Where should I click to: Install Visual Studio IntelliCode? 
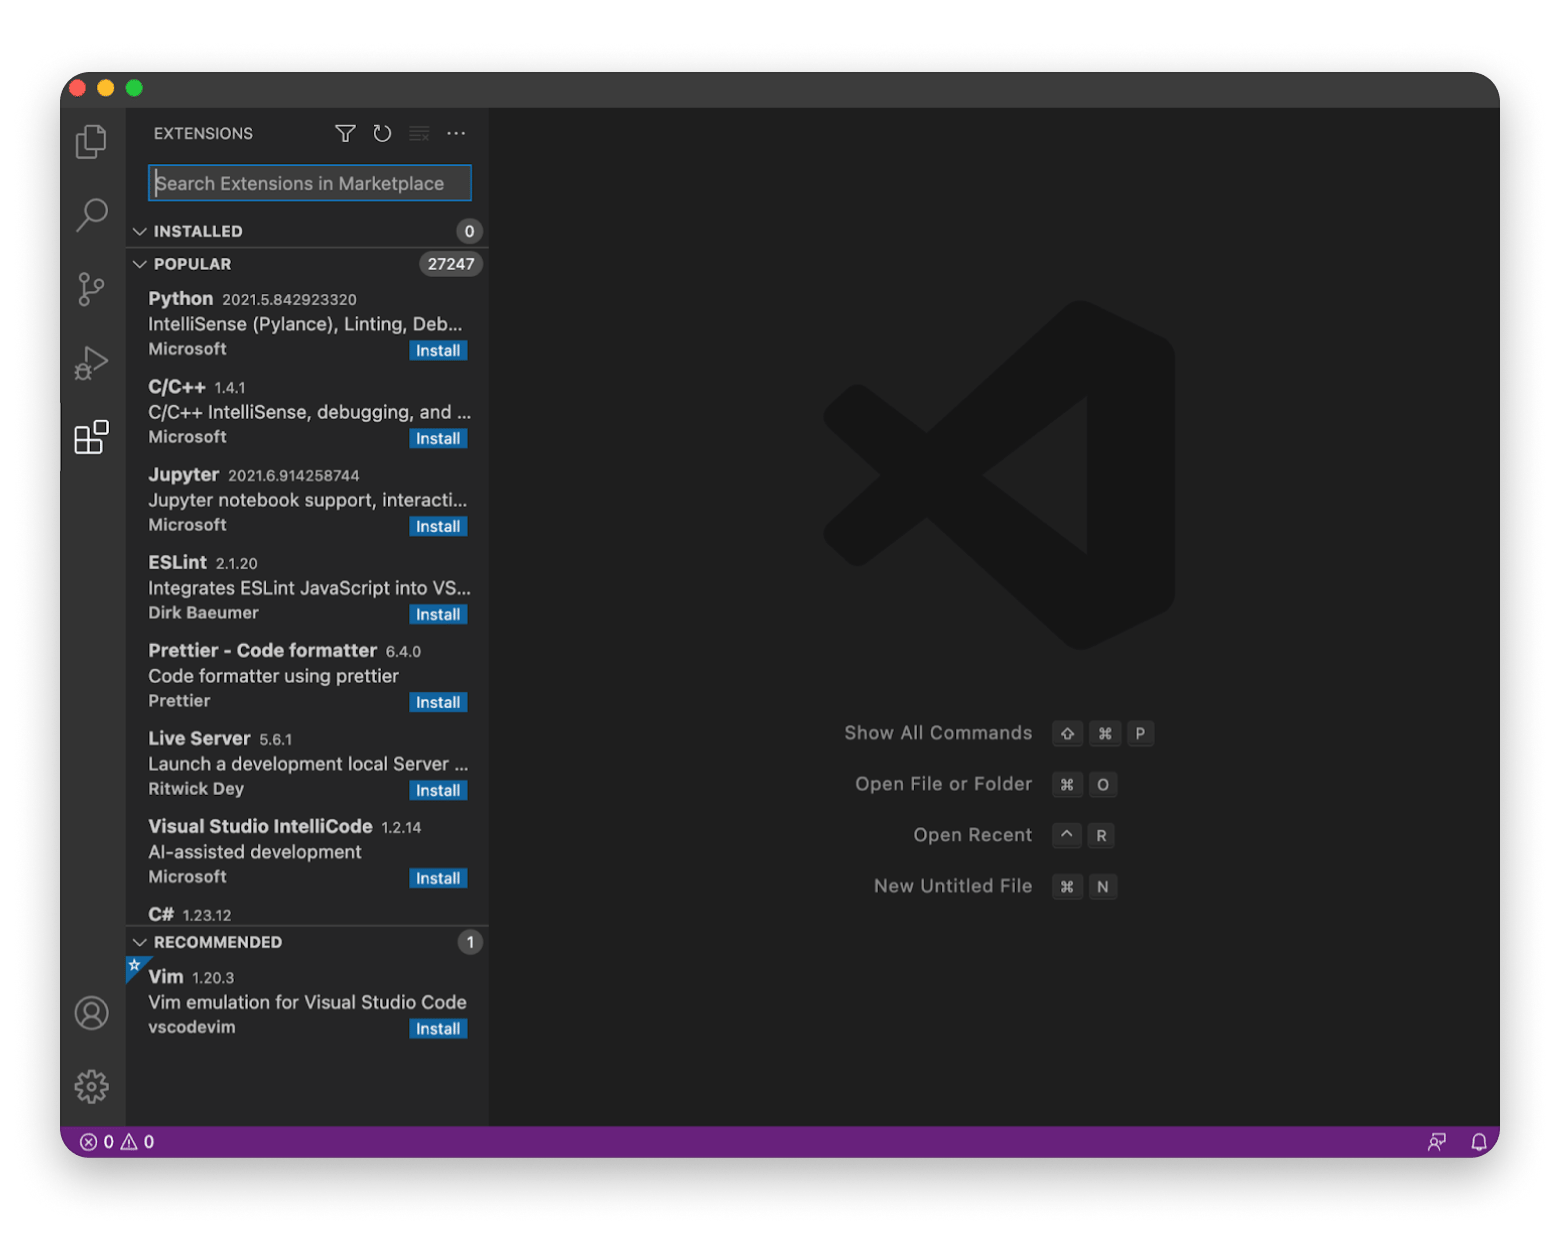pos(438,879)
